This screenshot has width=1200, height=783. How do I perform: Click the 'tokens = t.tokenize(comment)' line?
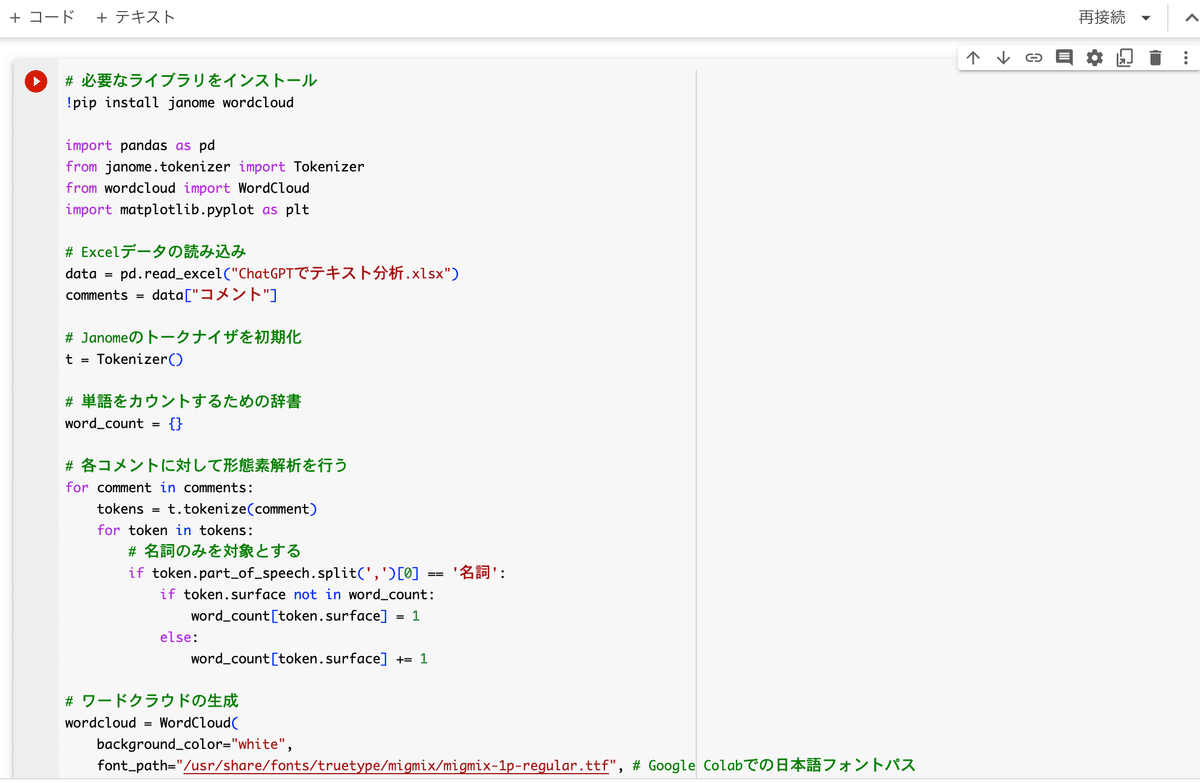tap(207, 509)
